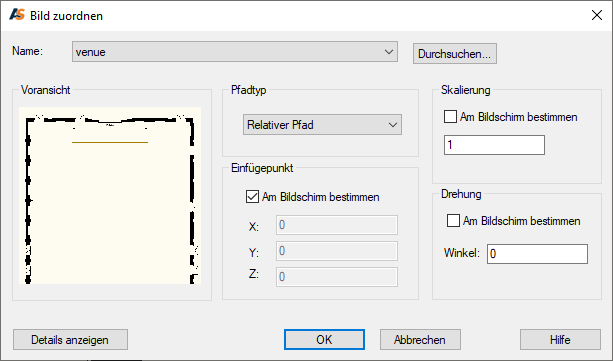Open the Pfadtyp dropdown Relativer Pfad

(x=322, y=125)
